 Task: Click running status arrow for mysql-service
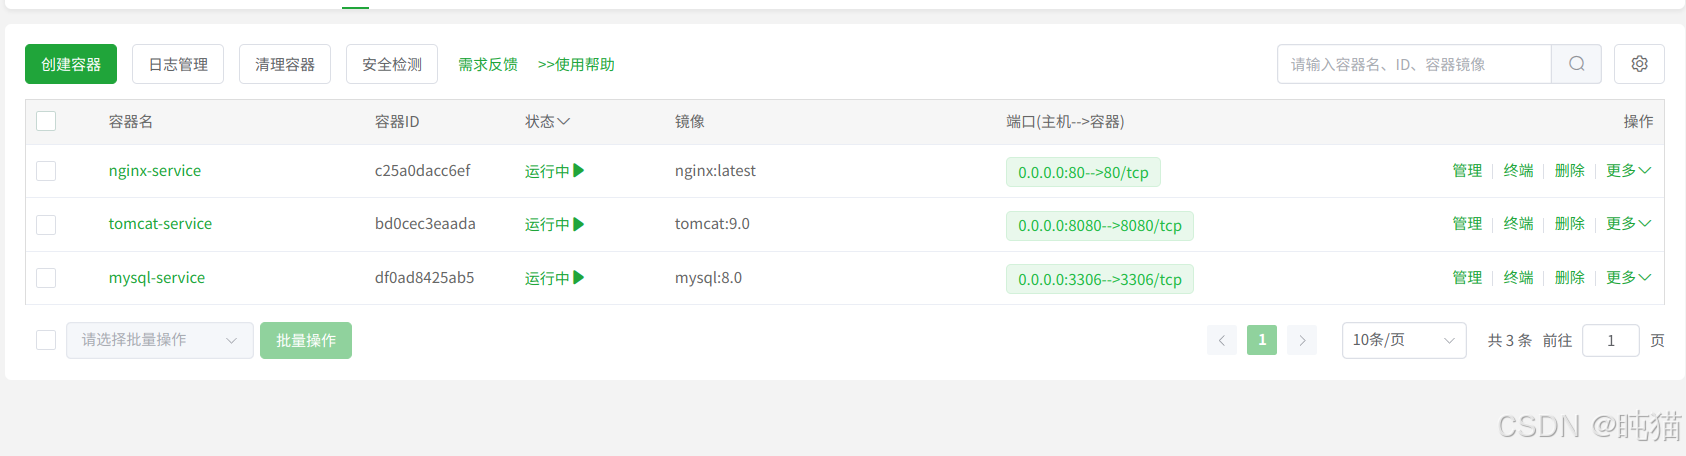pos(579,278)
